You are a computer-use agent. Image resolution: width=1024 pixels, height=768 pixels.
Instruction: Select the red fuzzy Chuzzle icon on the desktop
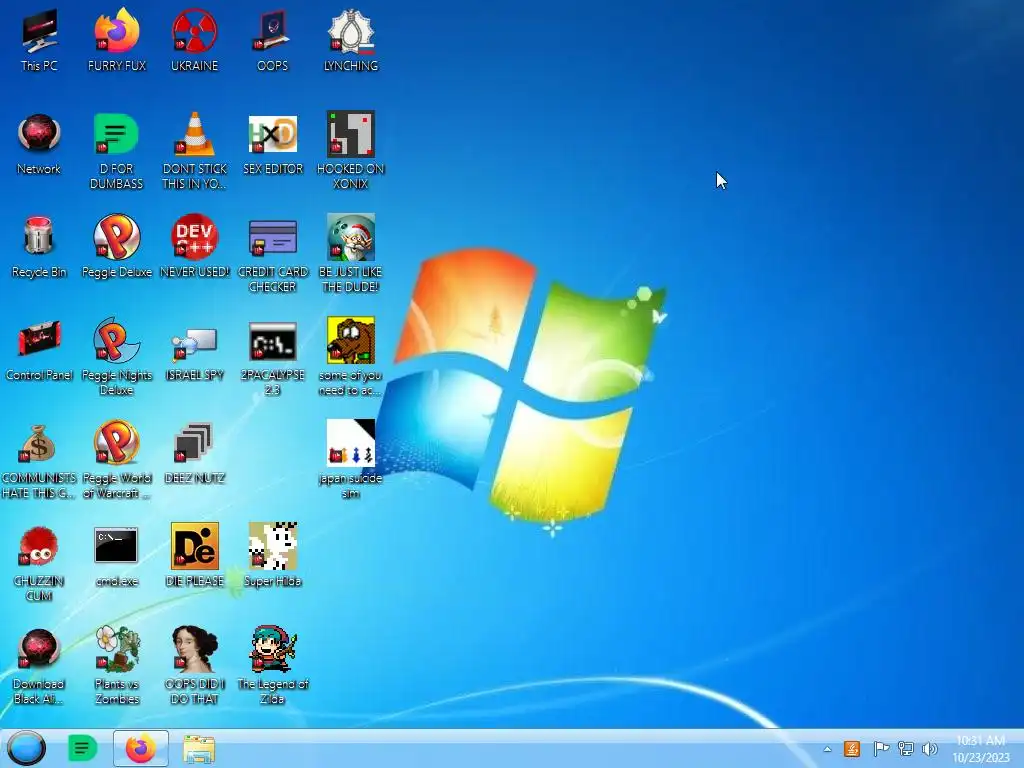click(x=39, y=546)
